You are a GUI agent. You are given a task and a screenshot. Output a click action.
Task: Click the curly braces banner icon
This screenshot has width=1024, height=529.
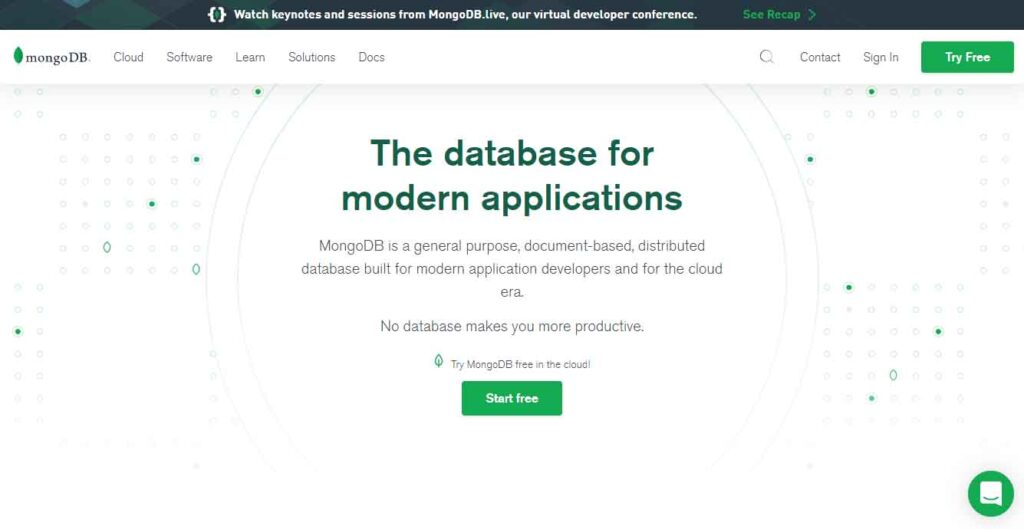coord(217,14)
